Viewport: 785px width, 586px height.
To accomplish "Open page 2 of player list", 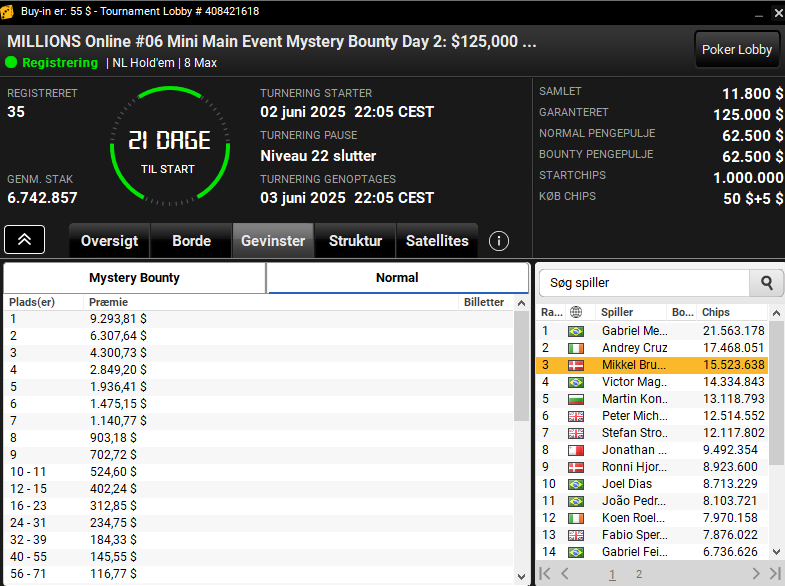I will pos(639,574).
